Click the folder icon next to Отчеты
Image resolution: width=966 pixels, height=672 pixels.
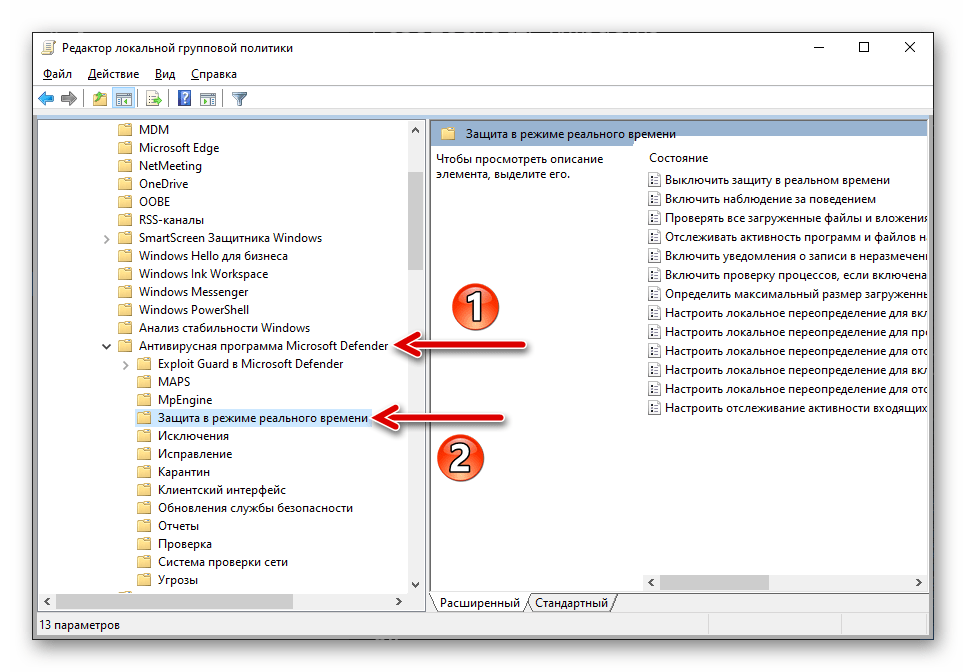coord(144,526)
